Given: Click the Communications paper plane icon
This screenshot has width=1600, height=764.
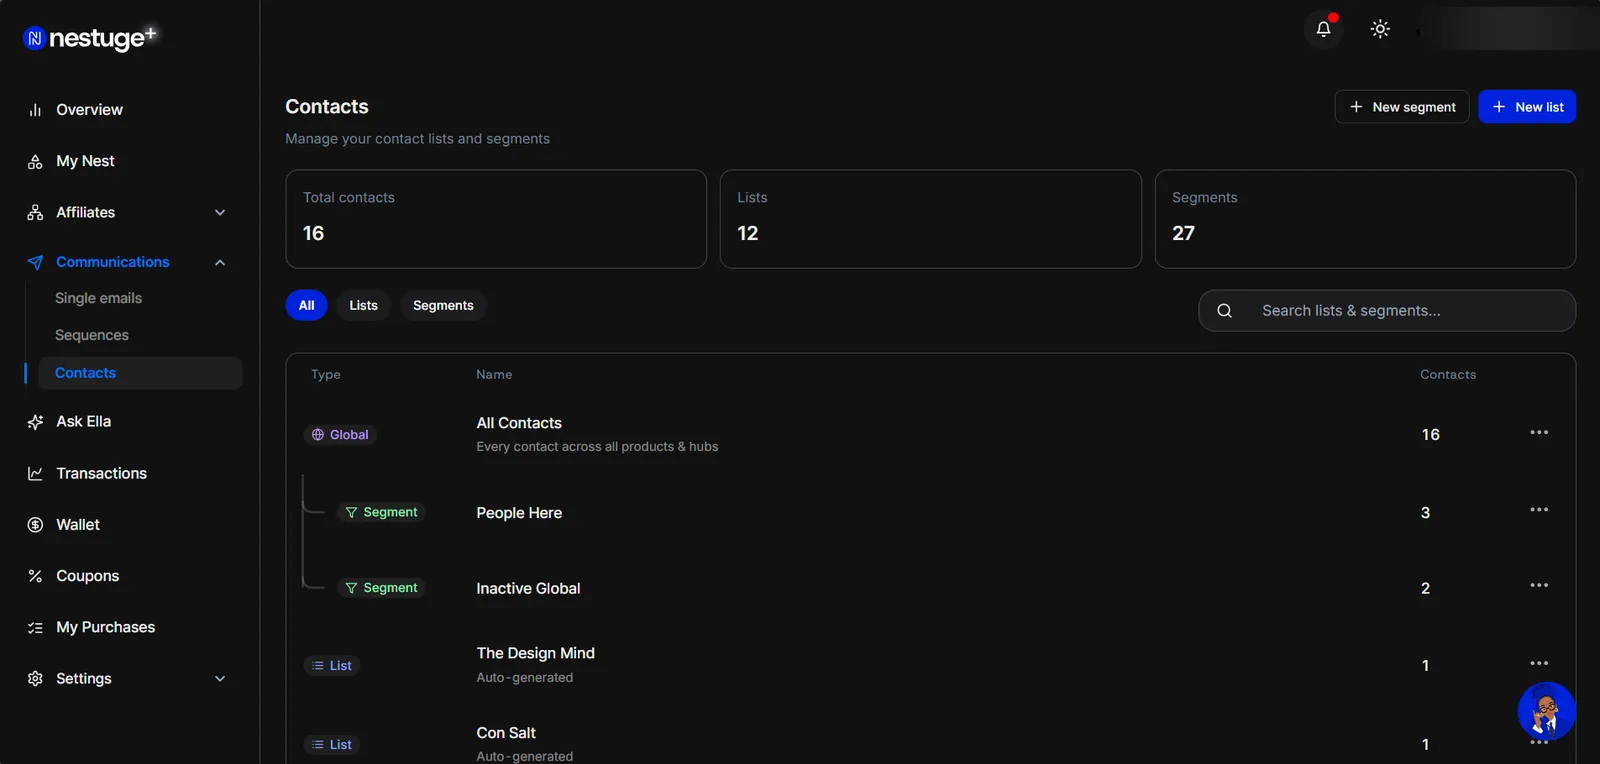Looking at the screenshot, I should tap(35, 262).
